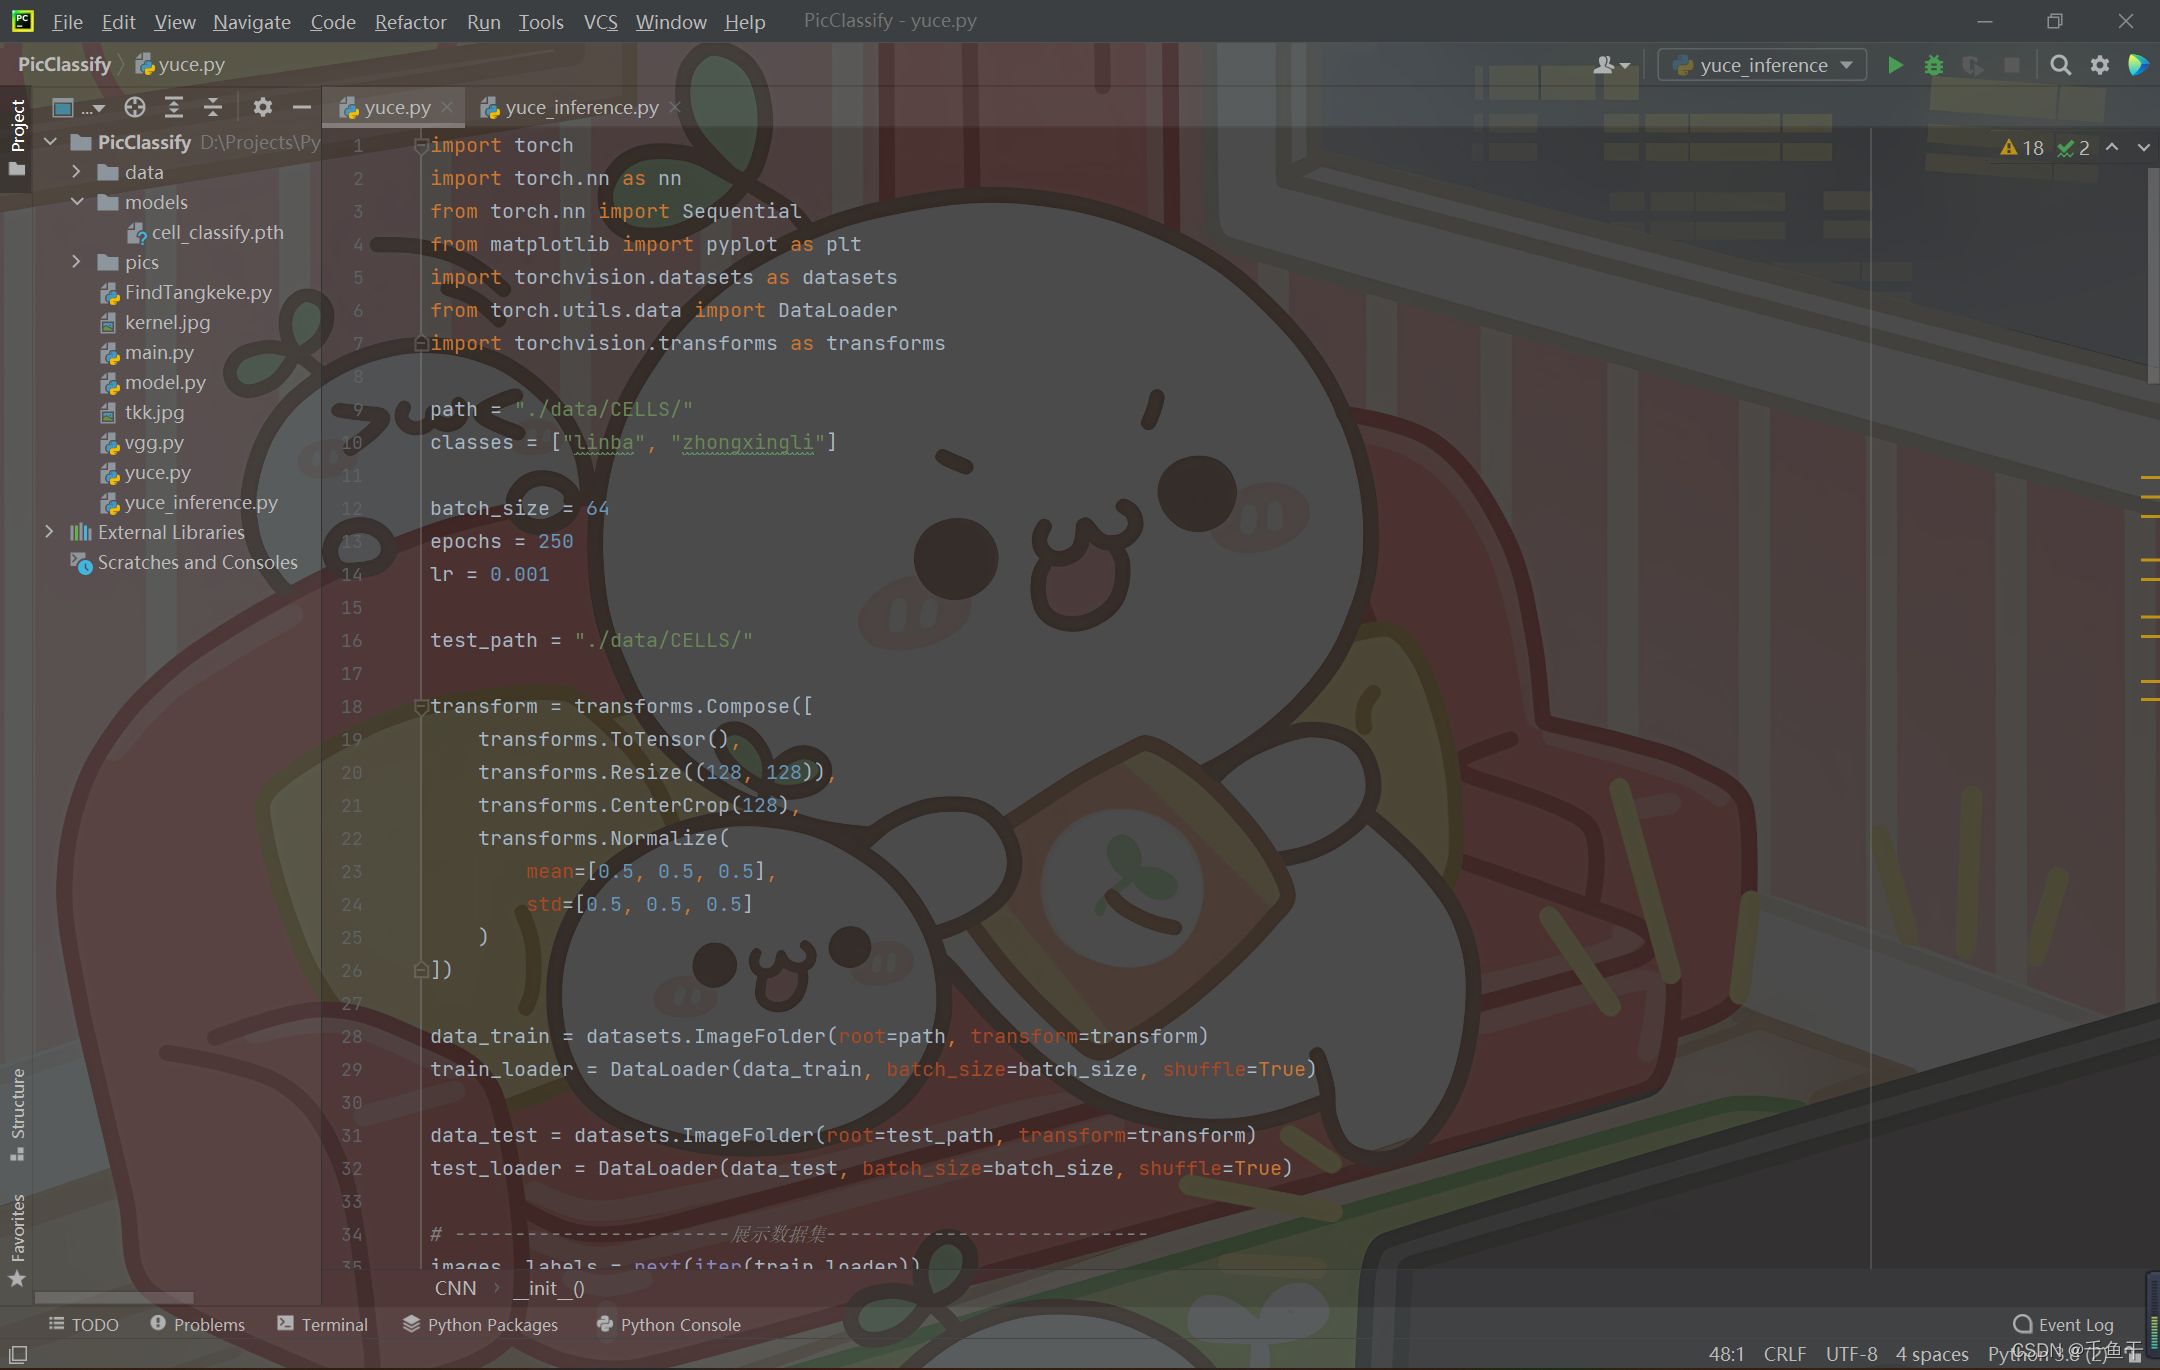The height and width of the screenshot is (1370, 2160).
Task: Open the Event Log panel
Action: (x=2063, y=1324)
